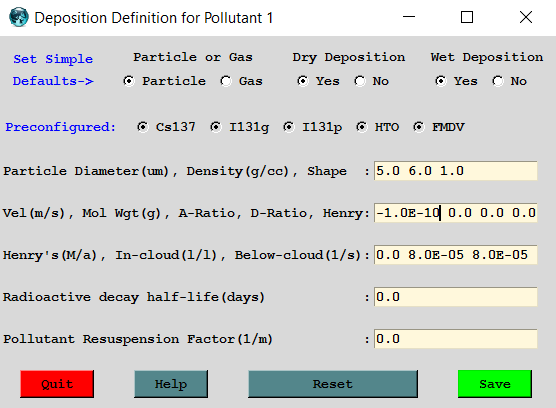Click the In-cloud and Below-cloud values field
The height and width of the screenshot is (408, 556).
[x=456, y=255]
